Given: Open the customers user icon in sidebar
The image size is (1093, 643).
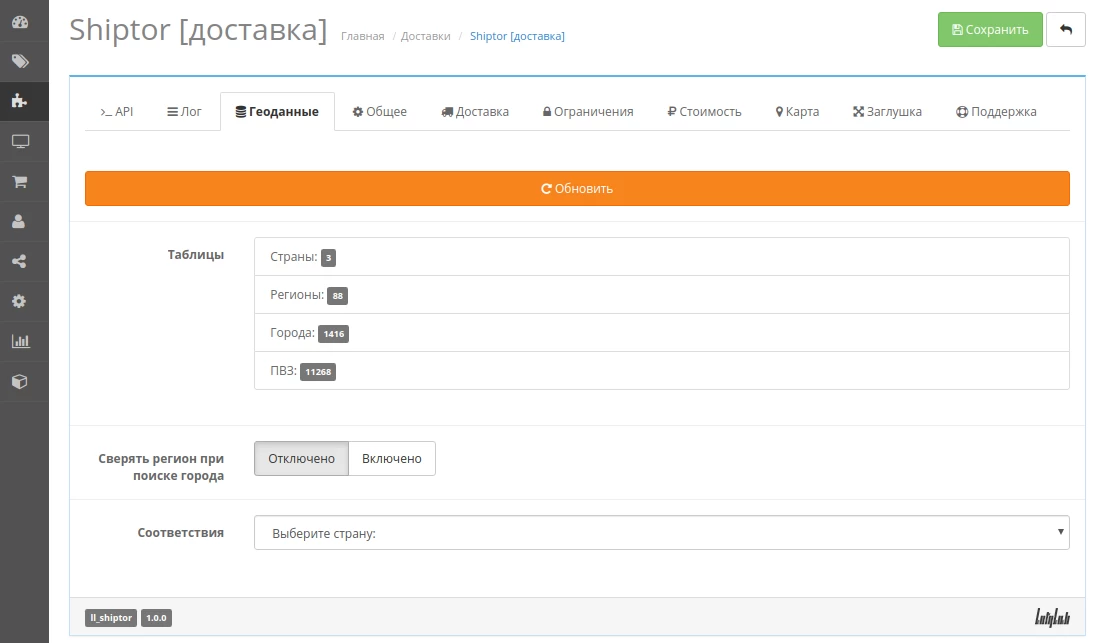Looking at the screenshot, I should [20, 221].
